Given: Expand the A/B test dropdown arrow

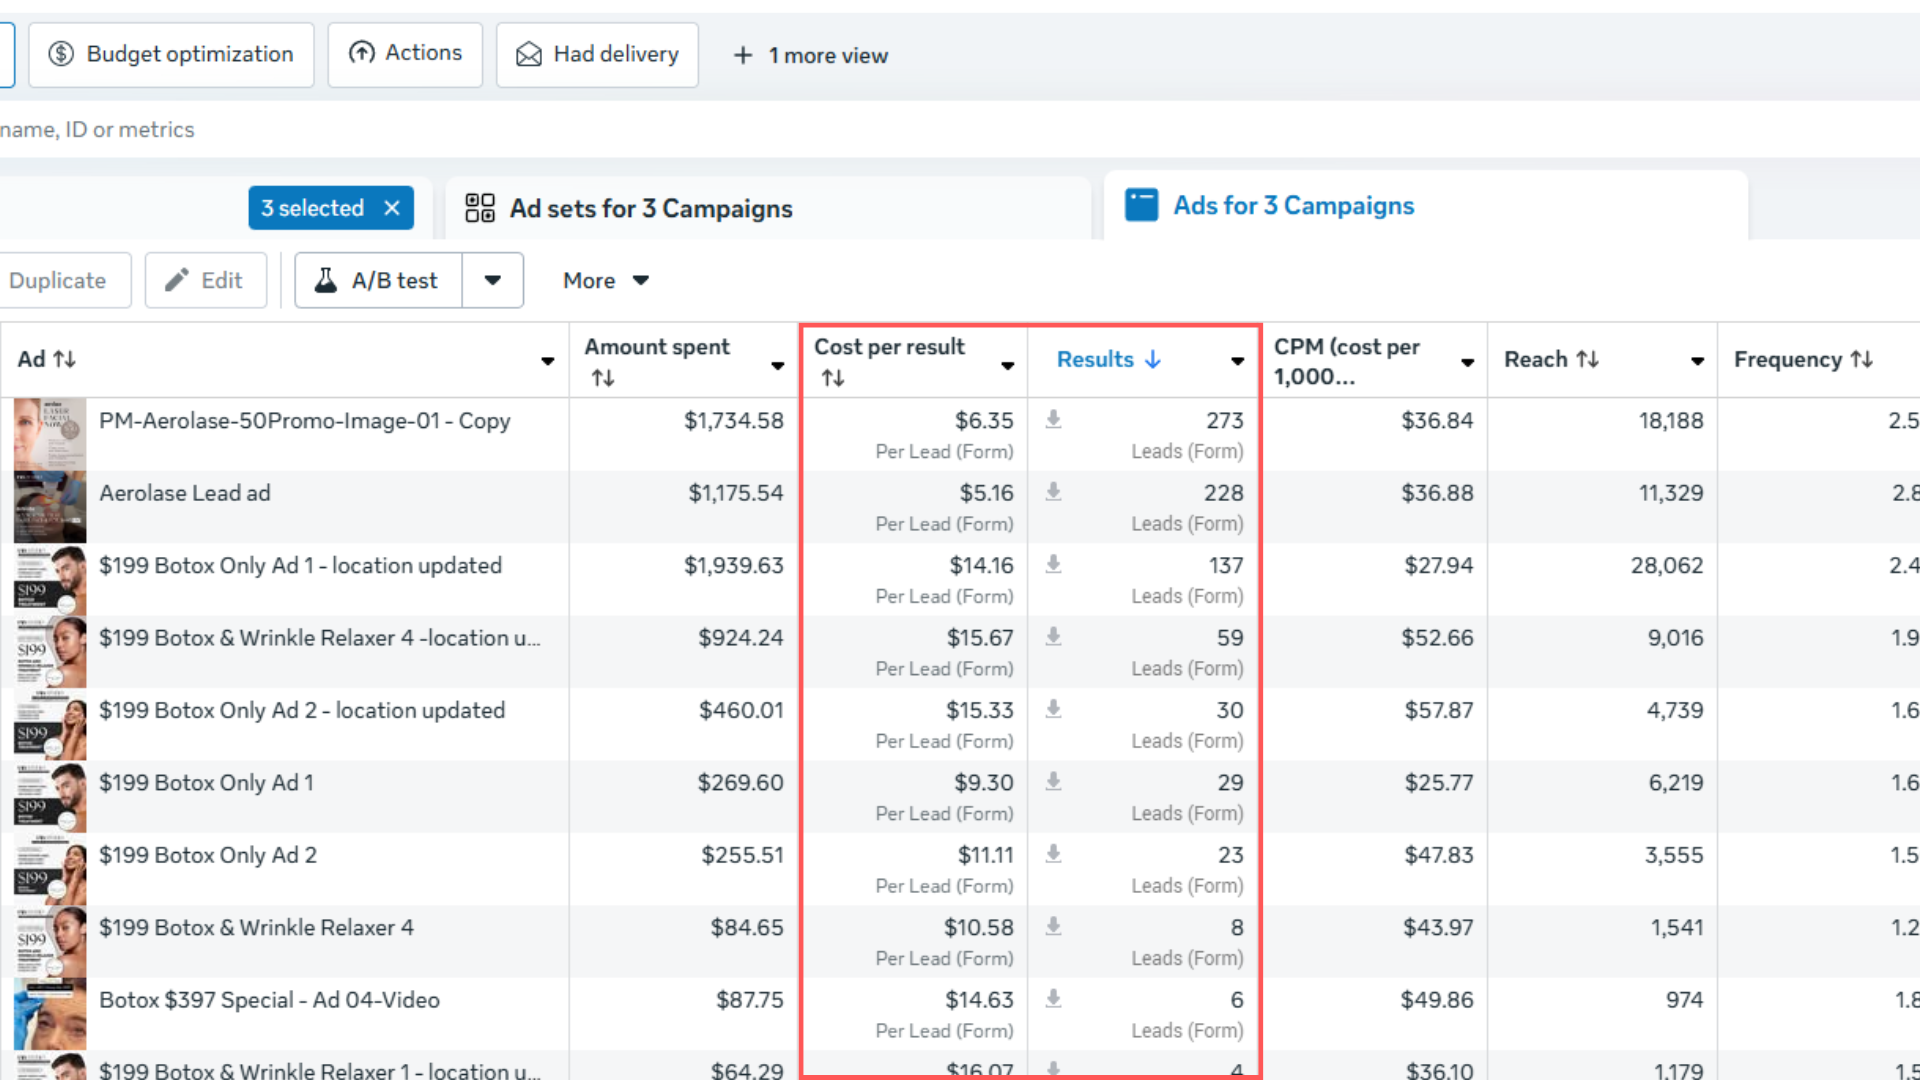Looking at the screenshot, I should click(x=493, y=281).
